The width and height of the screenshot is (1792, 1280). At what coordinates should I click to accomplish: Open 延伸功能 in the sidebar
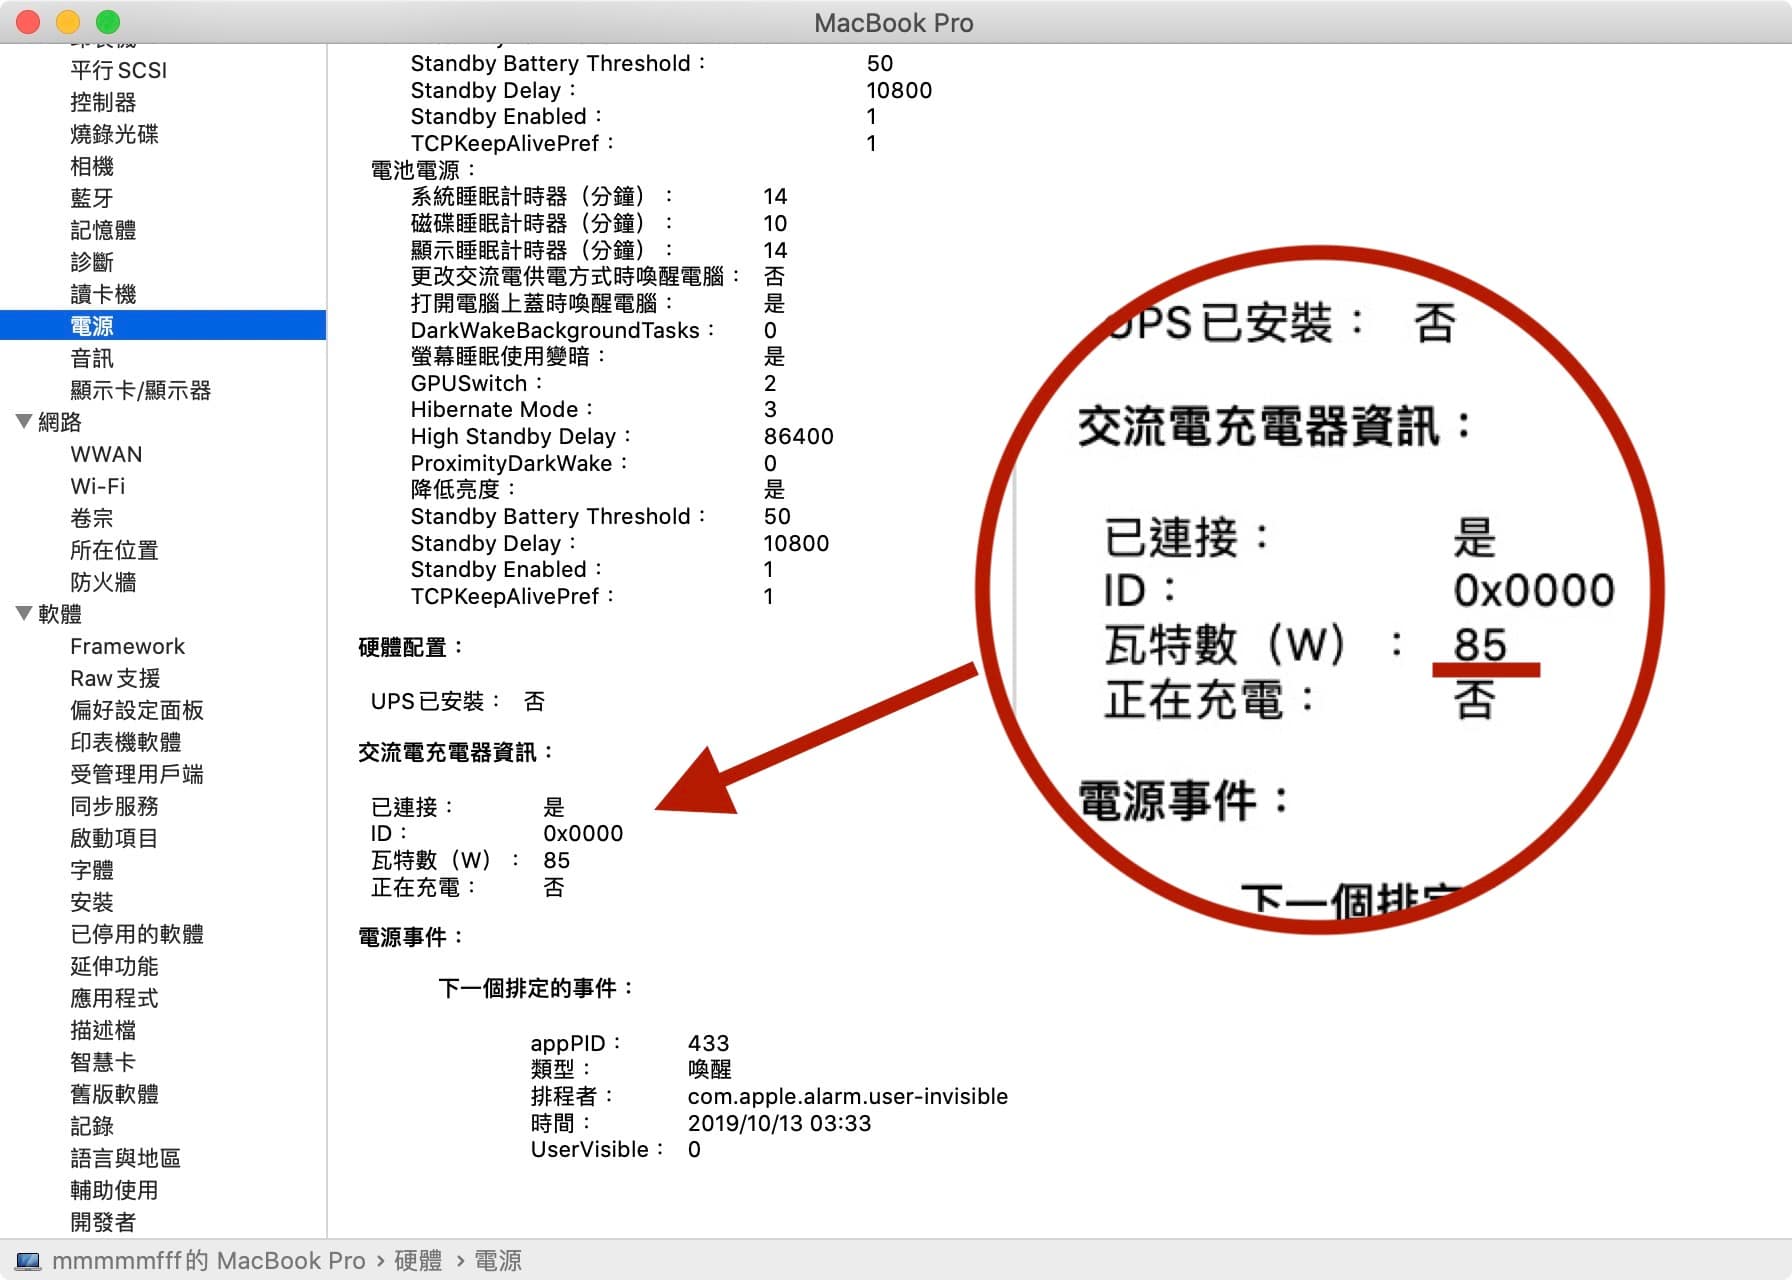tap(114, 966)
